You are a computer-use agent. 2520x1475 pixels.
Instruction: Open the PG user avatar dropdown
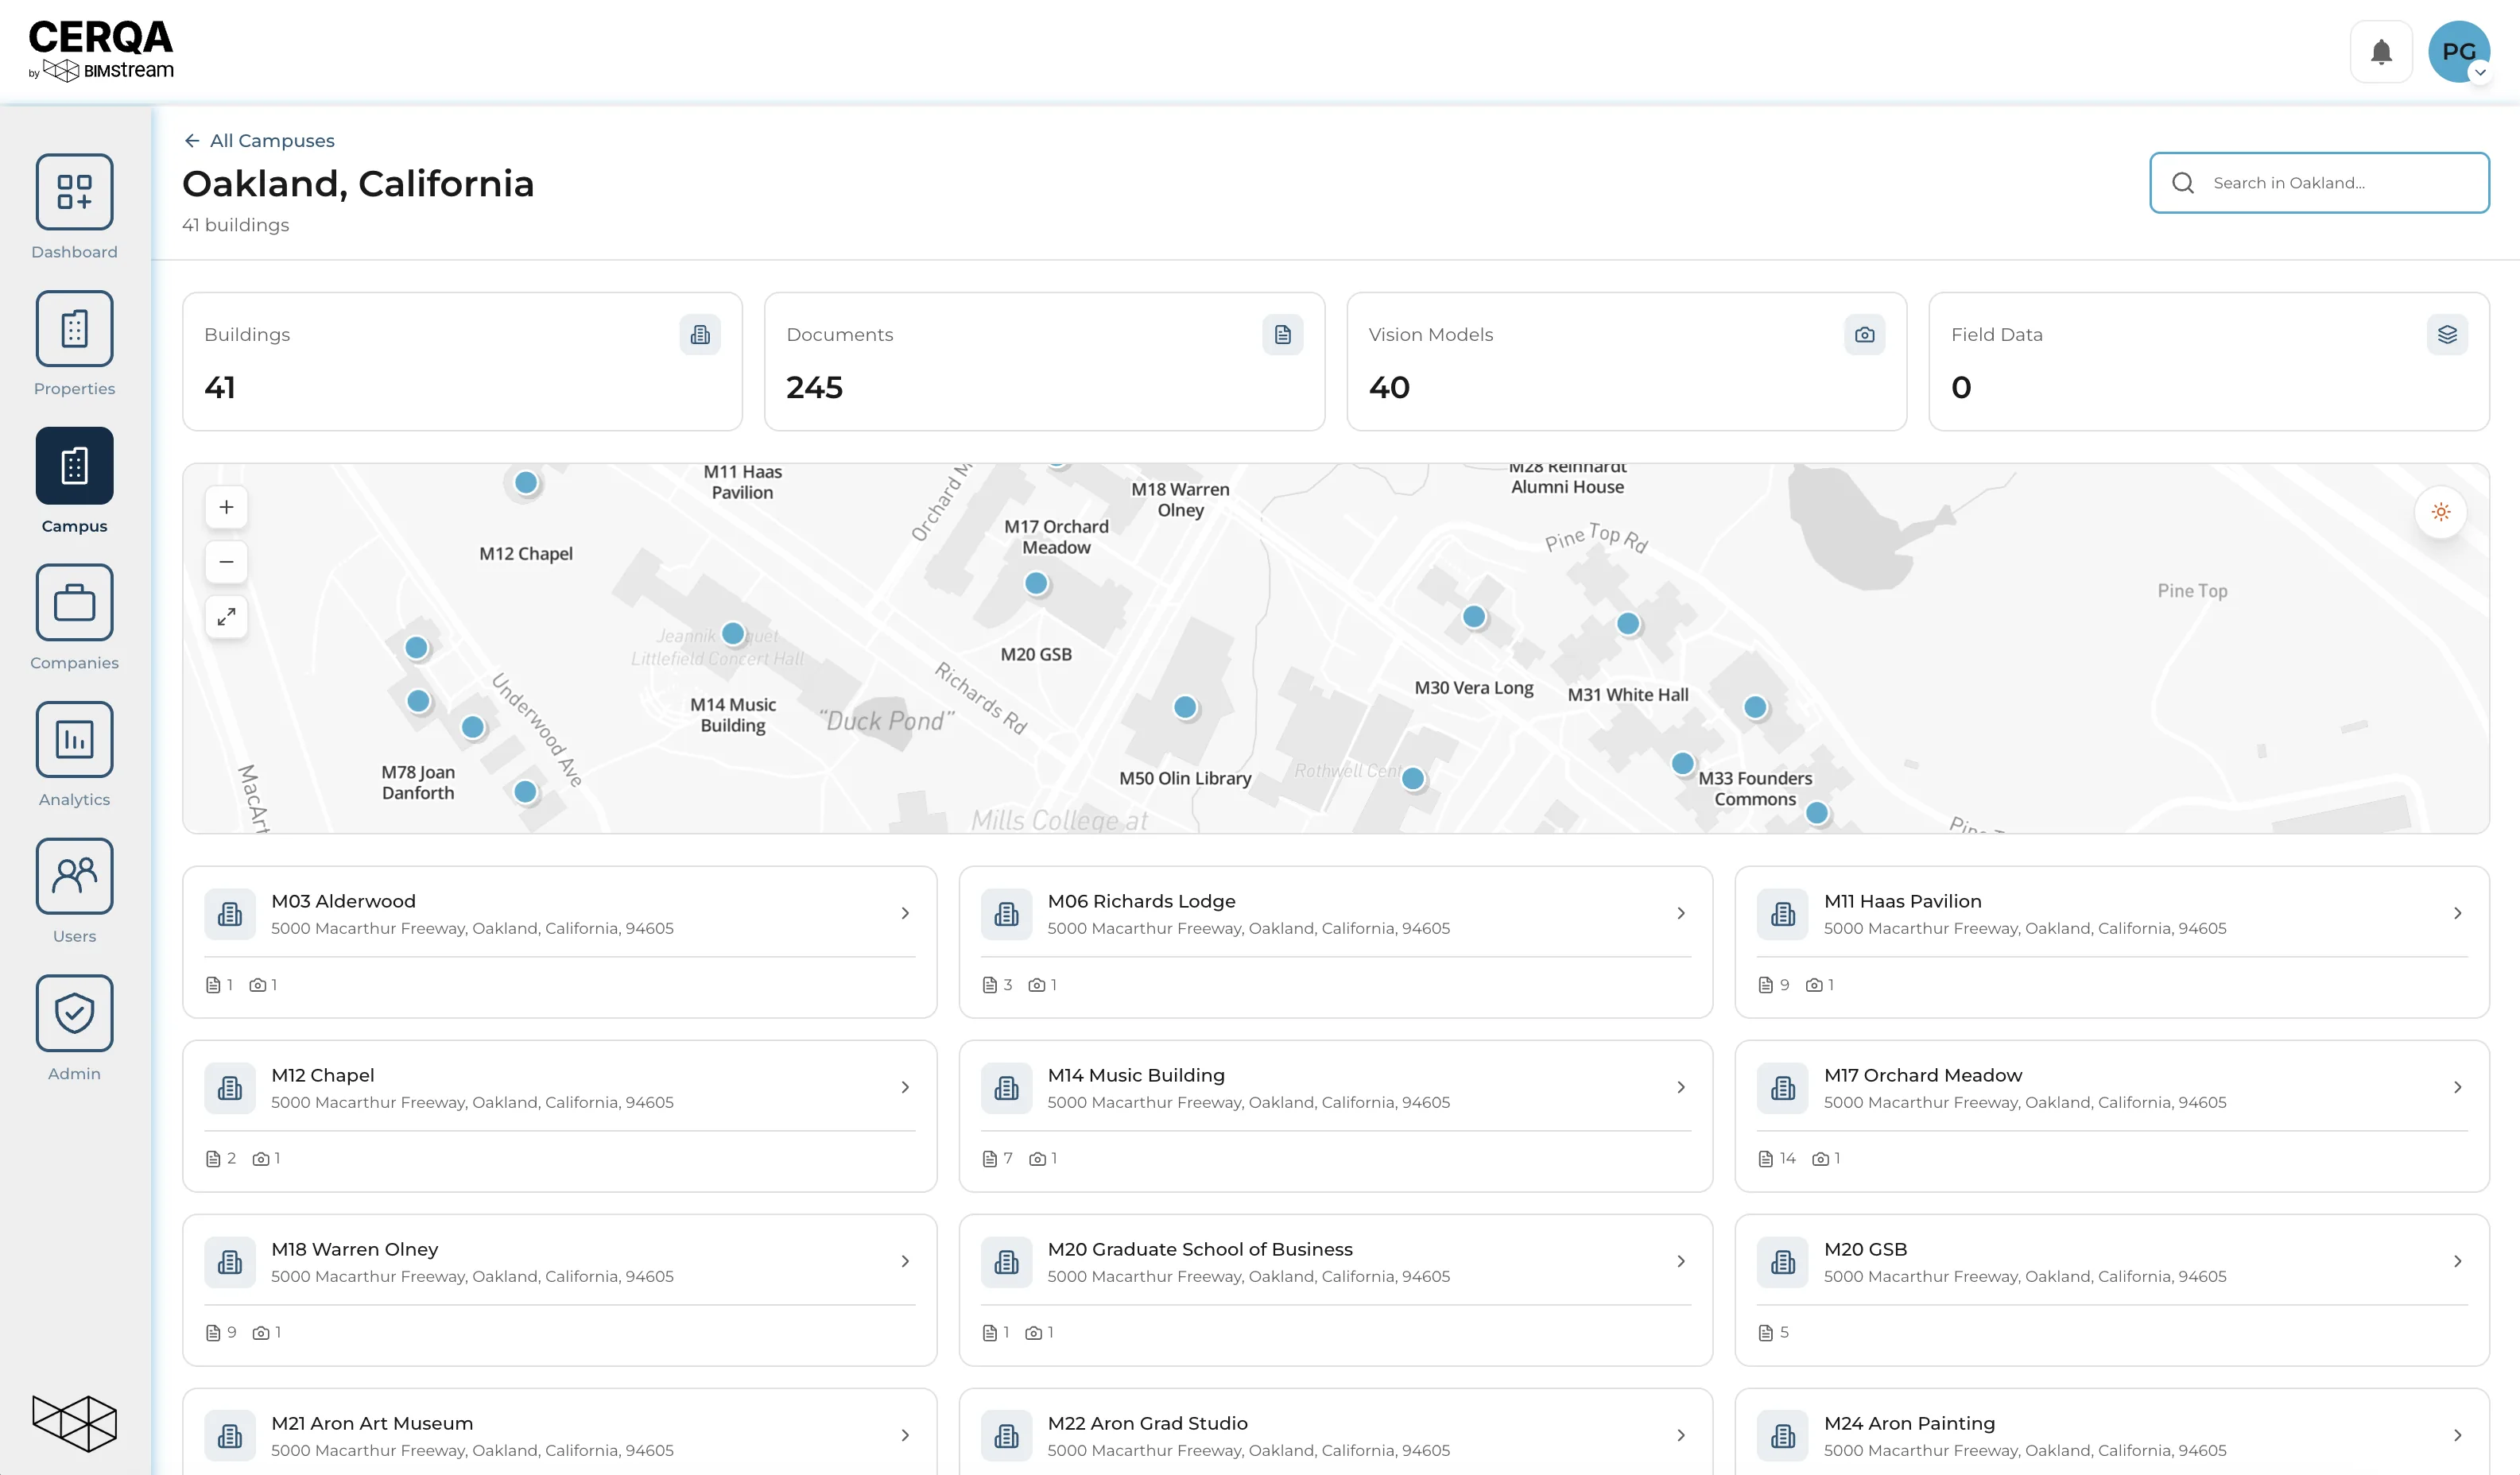point(2459,52)
